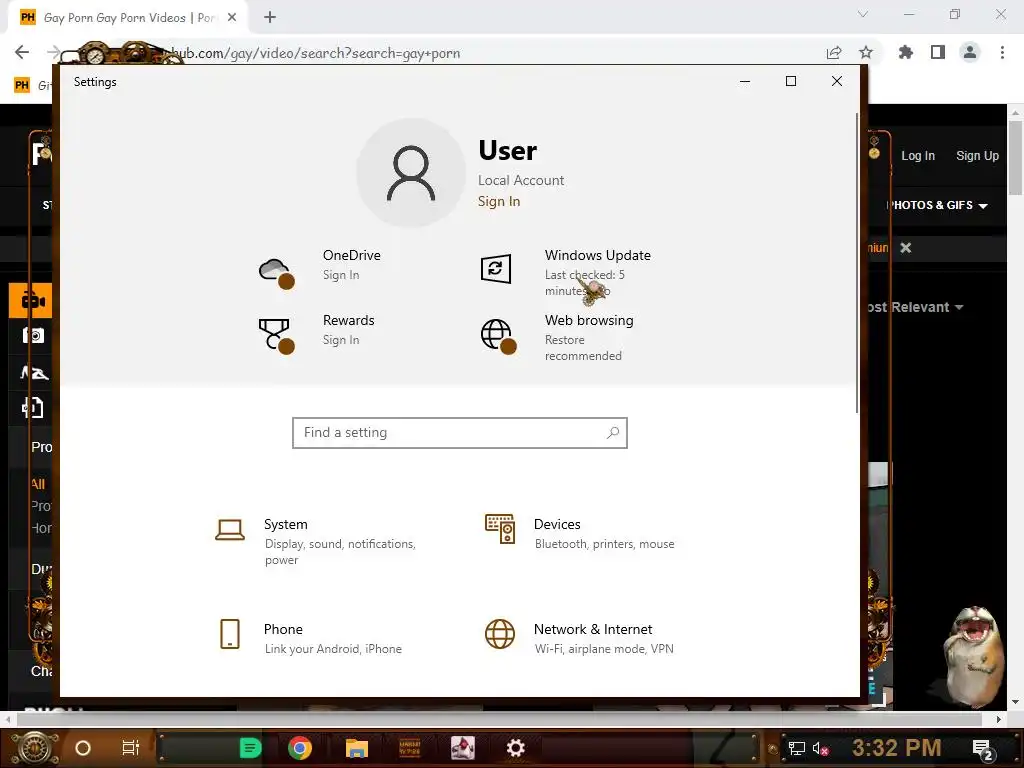Open the Most Relevant sort dropdown in Chrome
The width and height of the screenshot is (1024, 768).
pyautogui.click(x=915, y=307)
